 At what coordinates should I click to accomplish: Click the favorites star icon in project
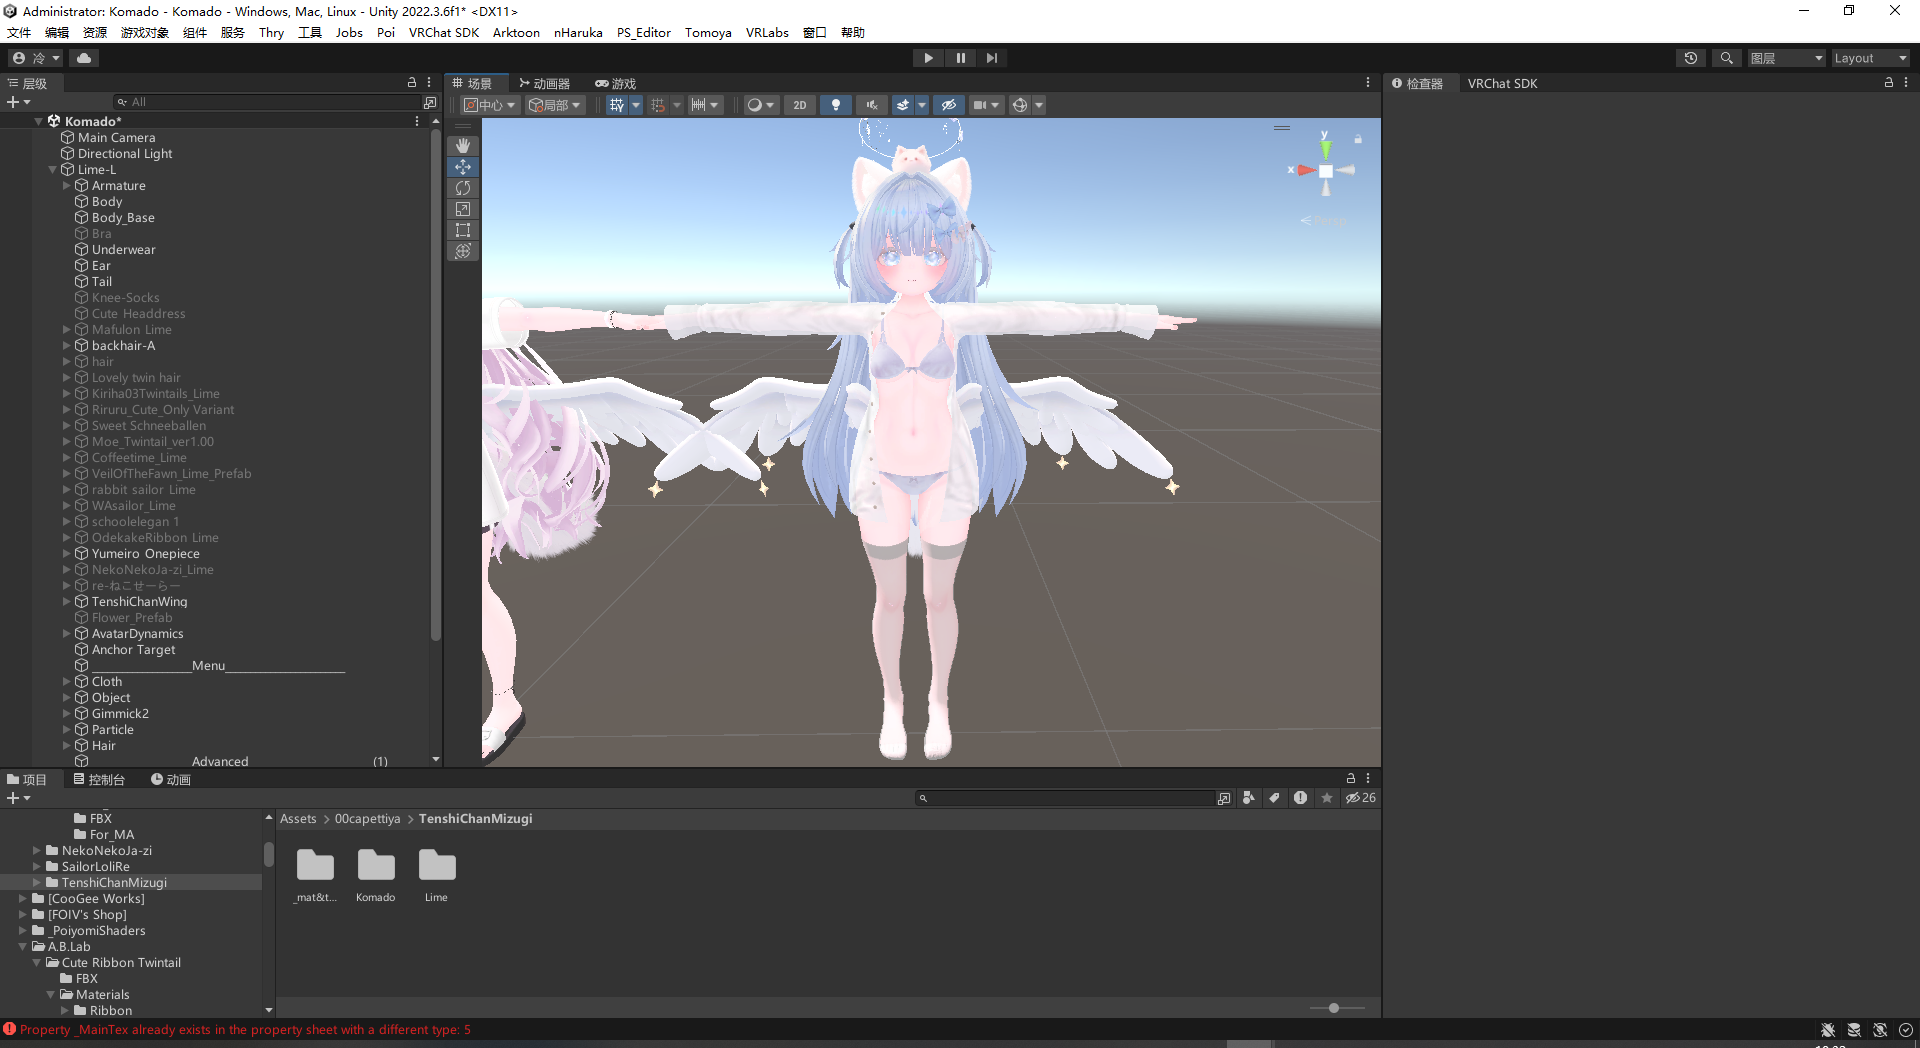click(x=1327, y=798)
